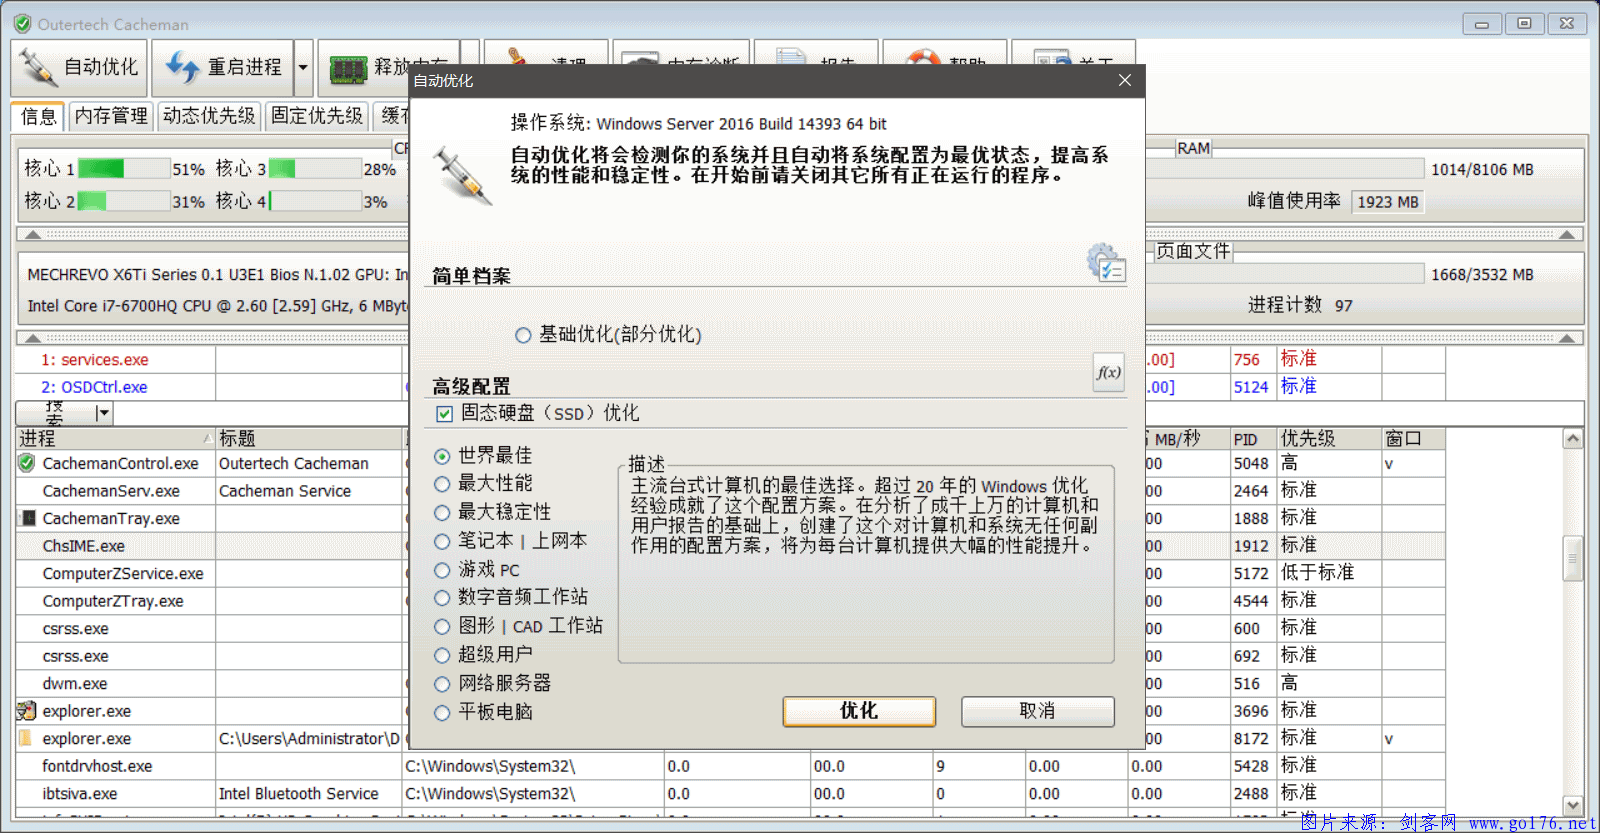
Task: Click the process list scrollbar down arrow
Action: [x=1572, y=806]
